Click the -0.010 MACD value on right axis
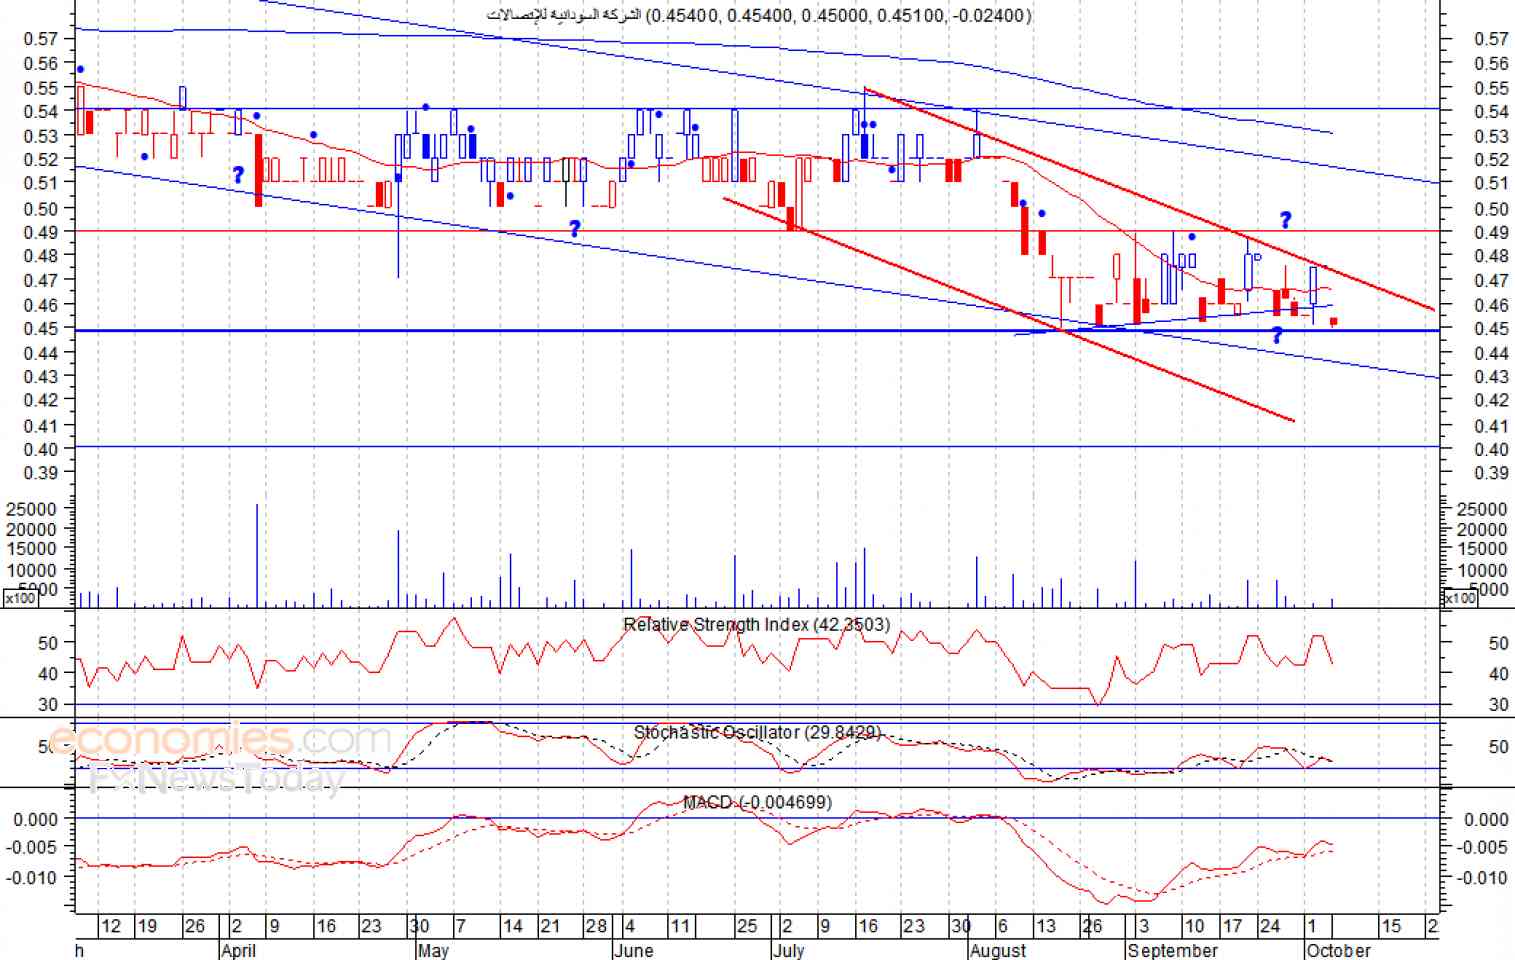Viewport: 1515px width, 960px height. 1484,877
